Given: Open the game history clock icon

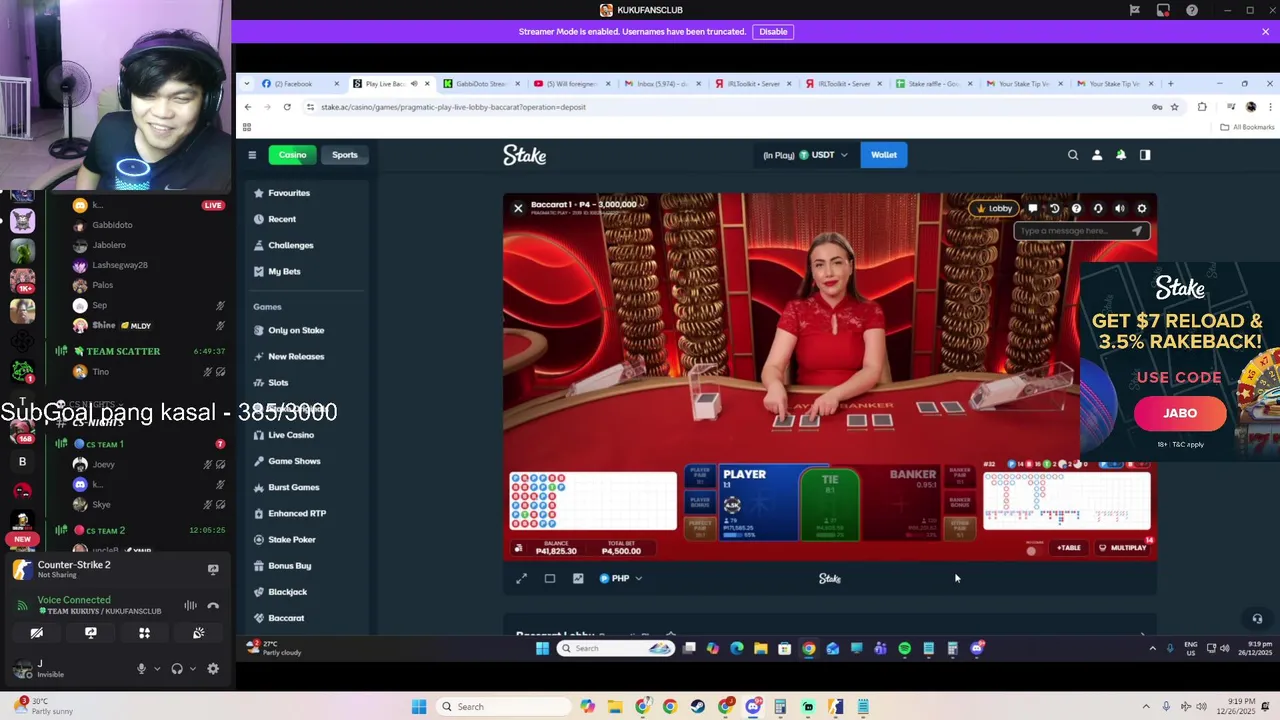Looking at the screenshot, I should coord(1054,208).
